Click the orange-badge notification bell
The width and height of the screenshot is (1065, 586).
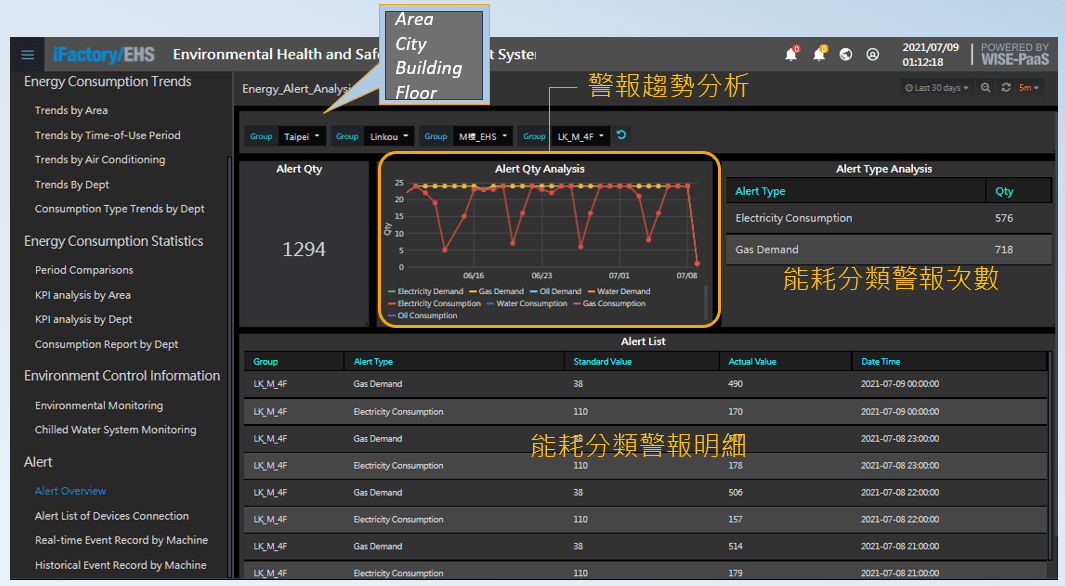pos(819,54)
